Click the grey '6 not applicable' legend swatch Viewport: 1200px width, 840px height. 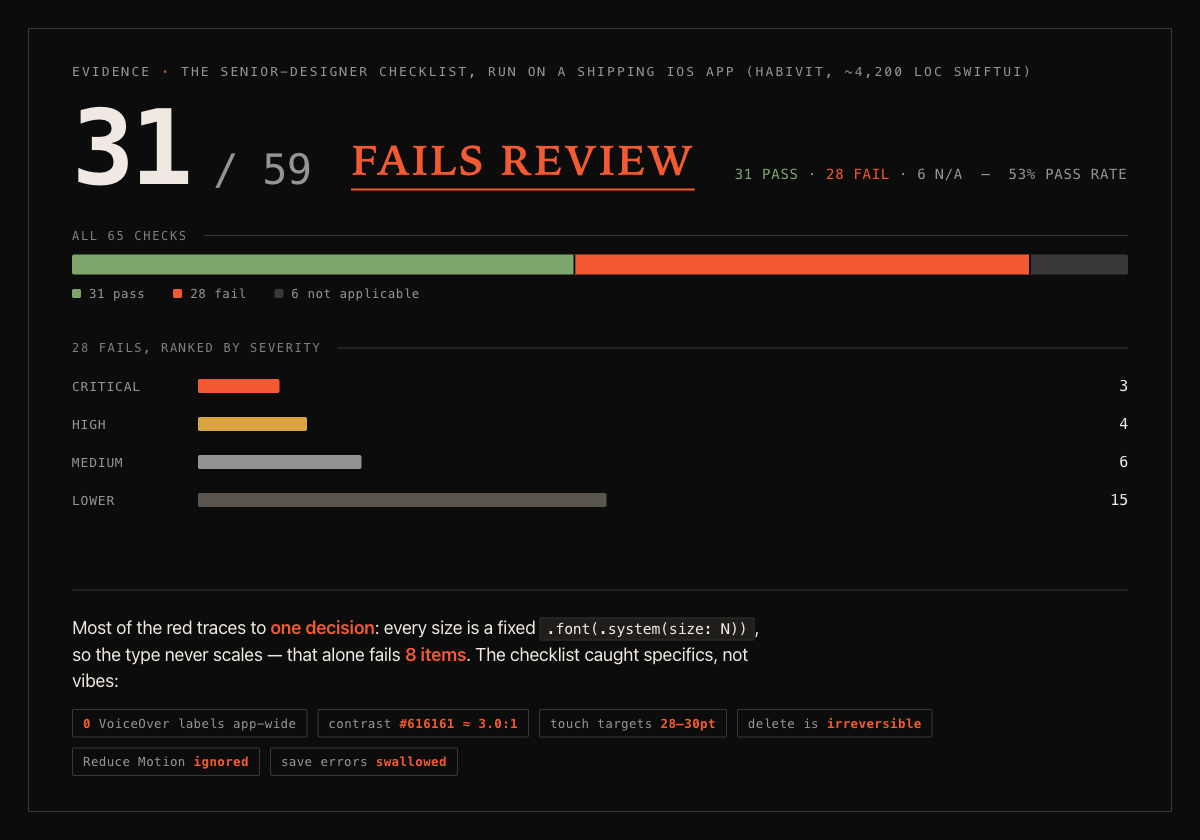coord(279,294)
